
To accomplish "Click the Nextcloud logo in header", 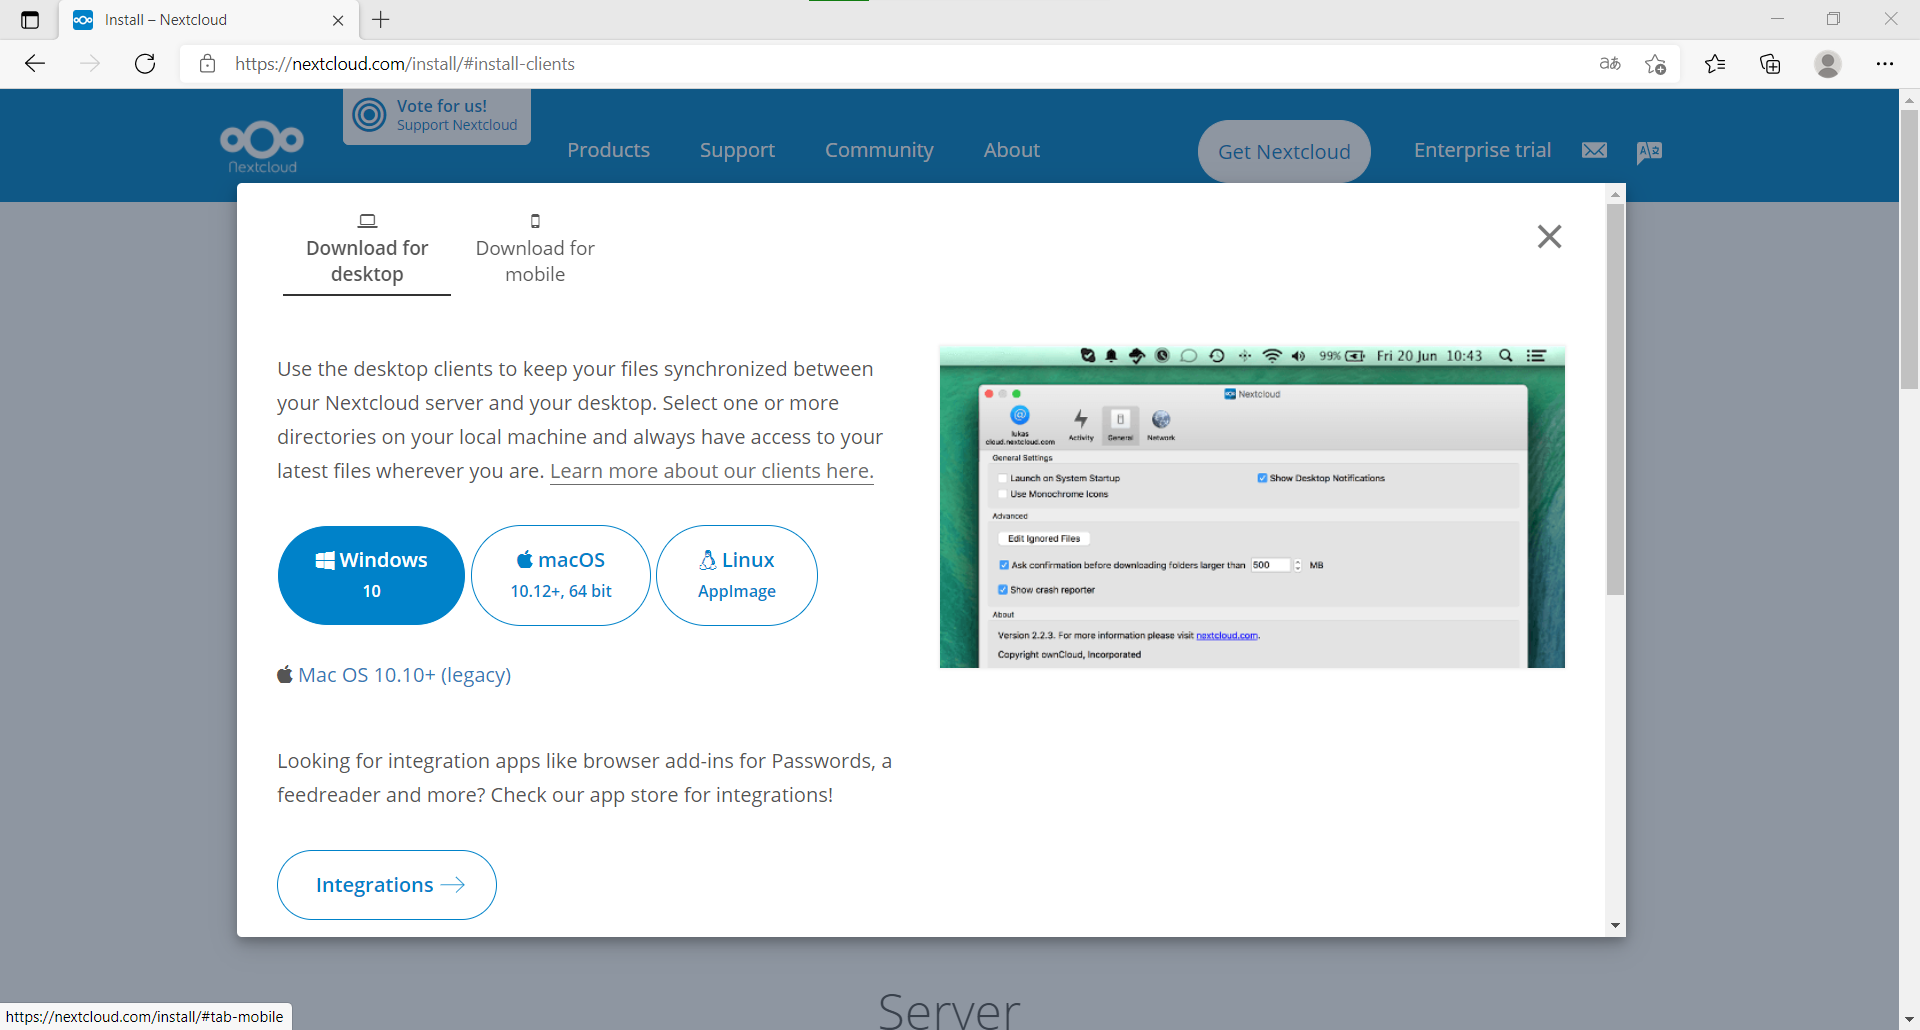I will pos(262,148).
